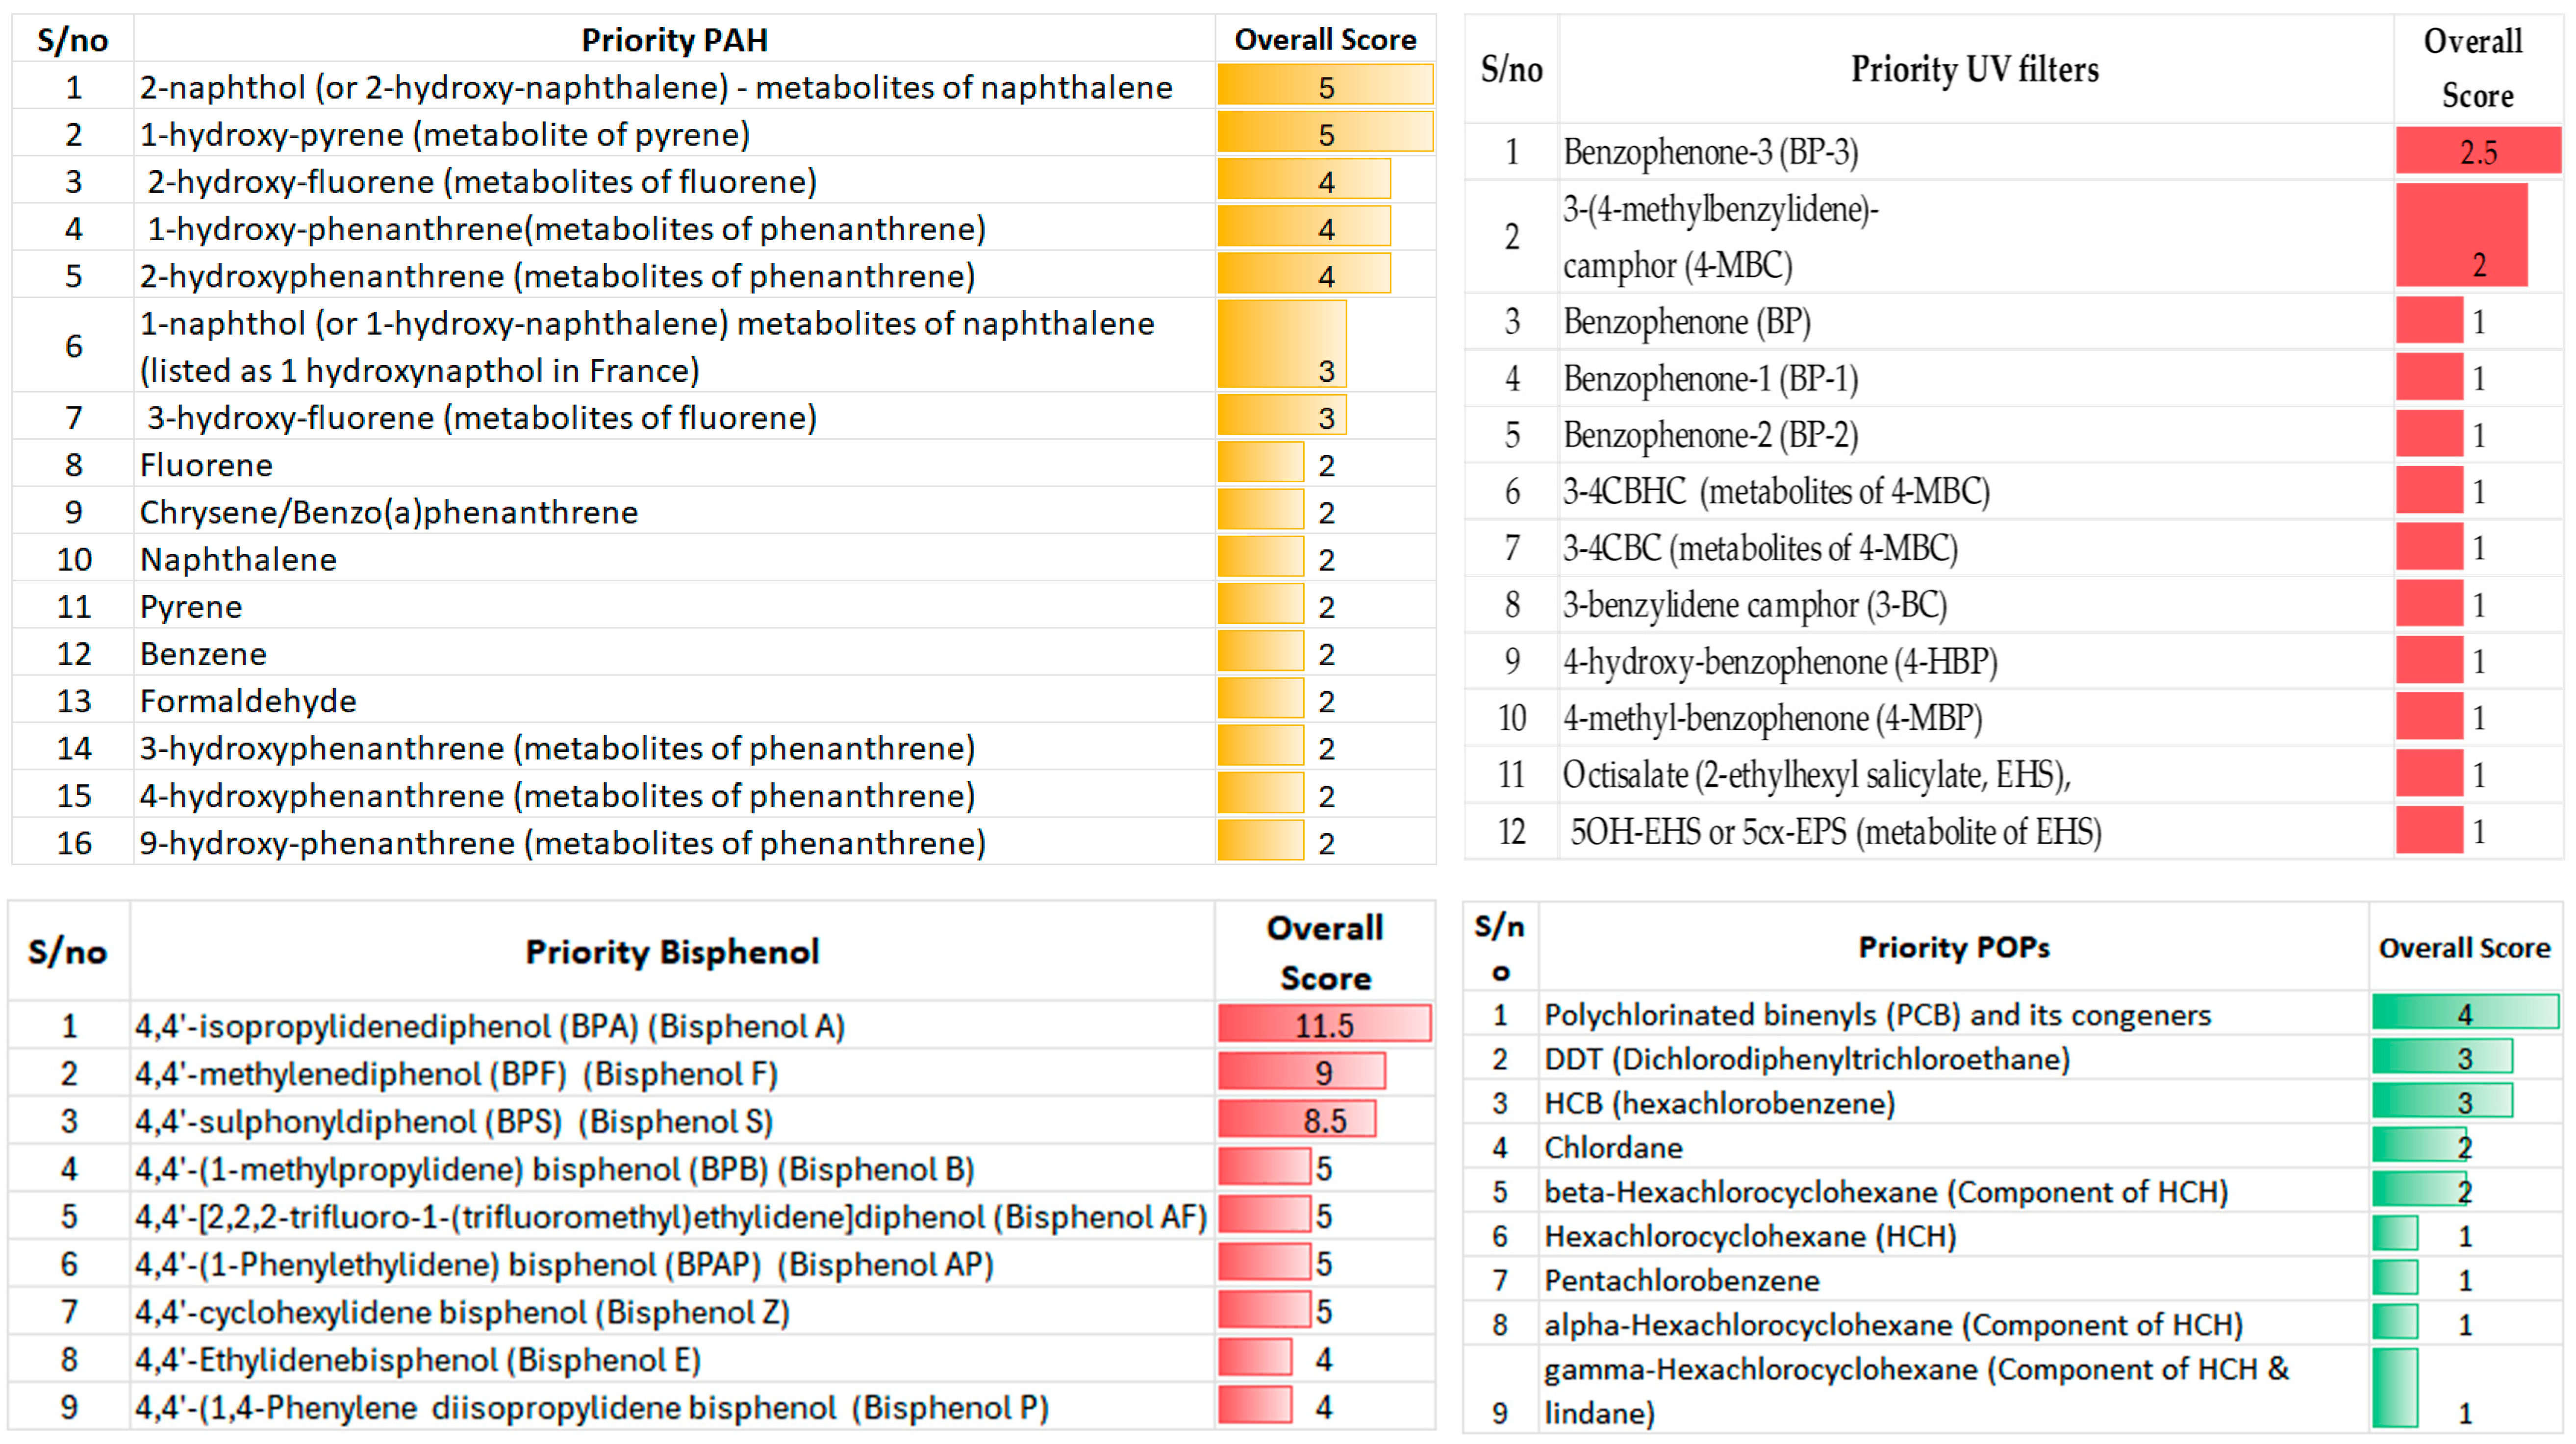This screenshot has width=2576, height=1444.
Task: Select the 3-benzylidene camphor (3-BC) cell
Action: [1754, 605]
